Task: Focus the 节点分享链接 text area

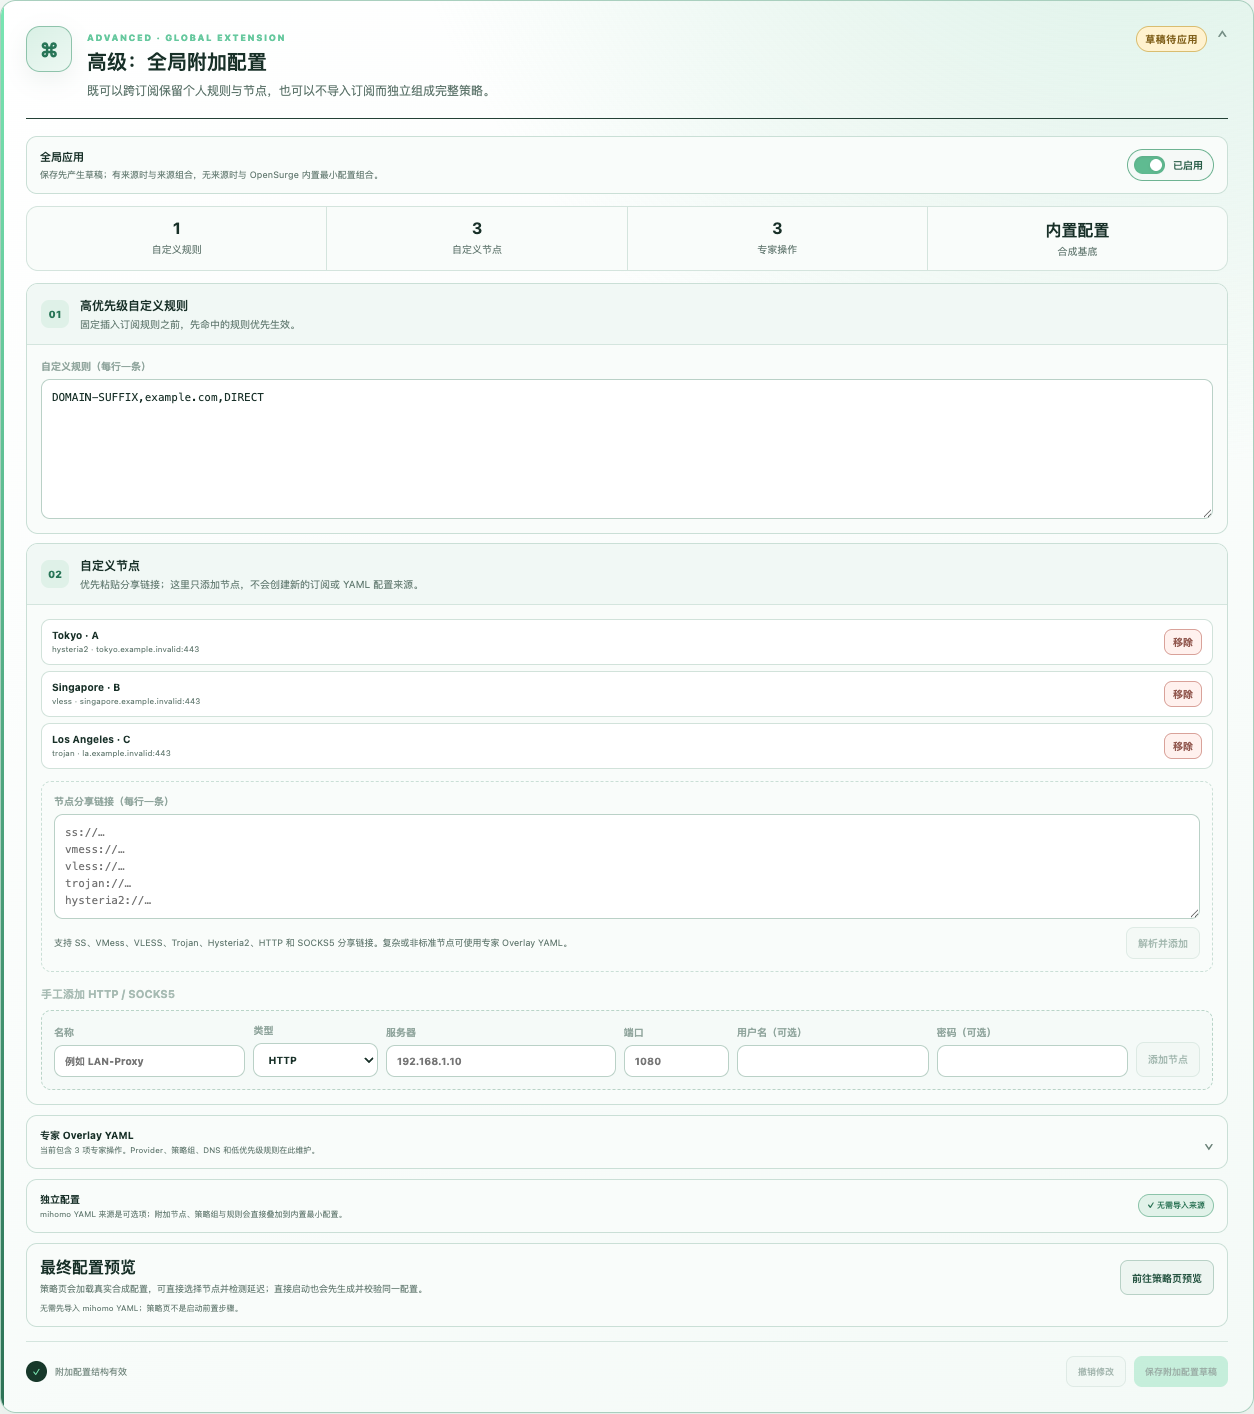Action: pyautogui.click(x=627, y=866)
